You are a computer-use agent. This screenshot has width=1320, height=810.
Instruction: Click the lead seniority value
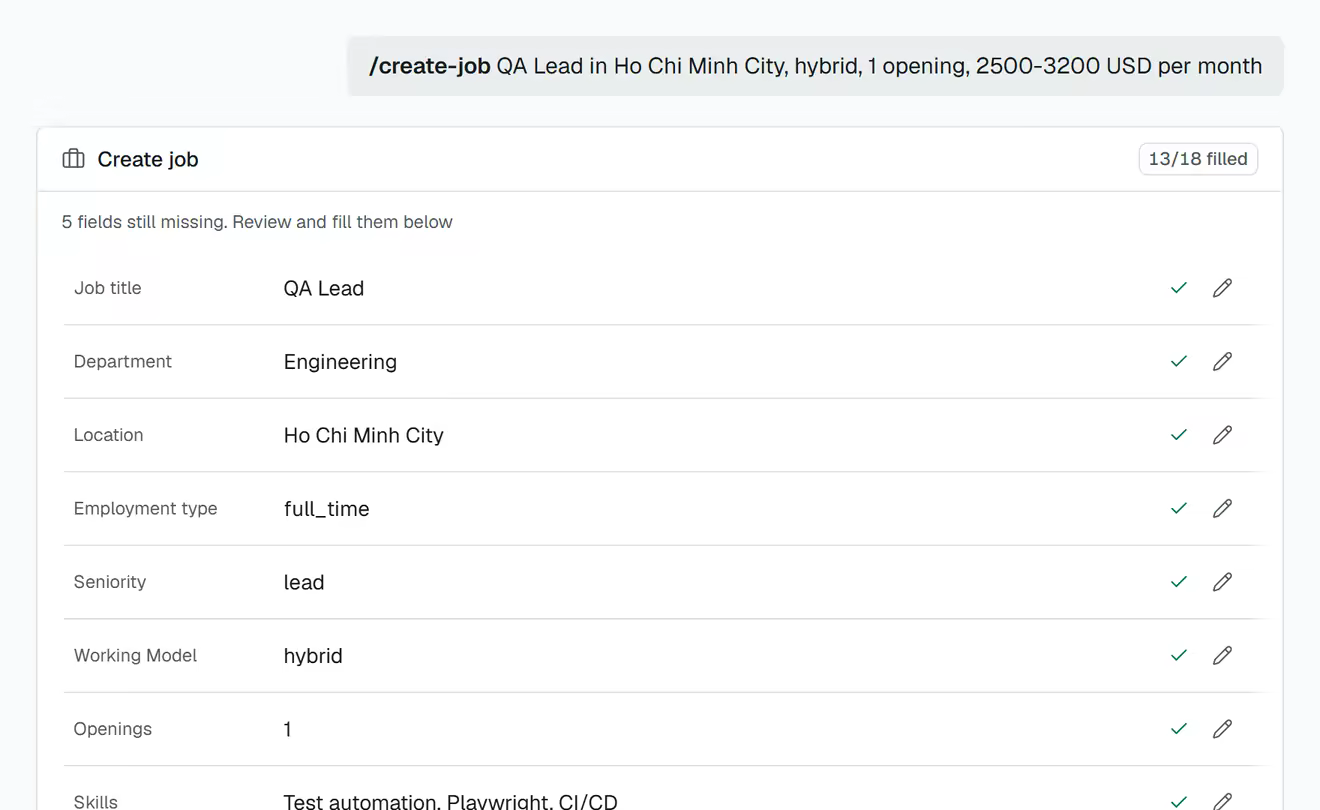pyautogui.click(x=304, y=582)
